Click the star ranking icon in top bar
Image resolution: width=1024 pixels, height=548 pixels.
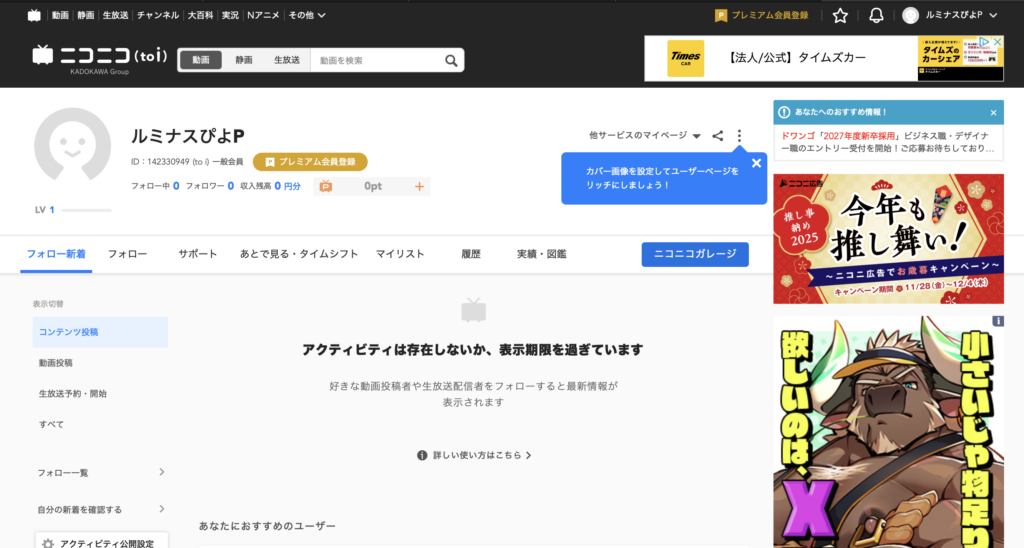pos(840,15)
